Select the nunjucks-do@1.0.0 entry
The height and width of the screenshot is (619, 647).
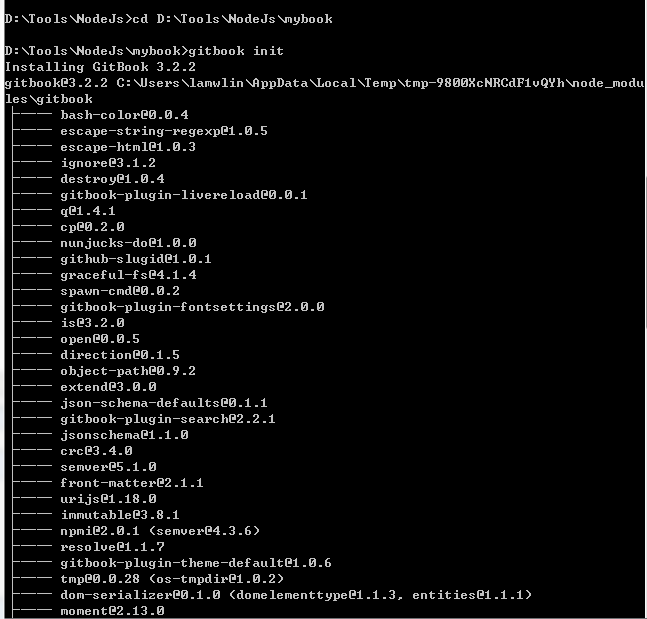(128, 243)
